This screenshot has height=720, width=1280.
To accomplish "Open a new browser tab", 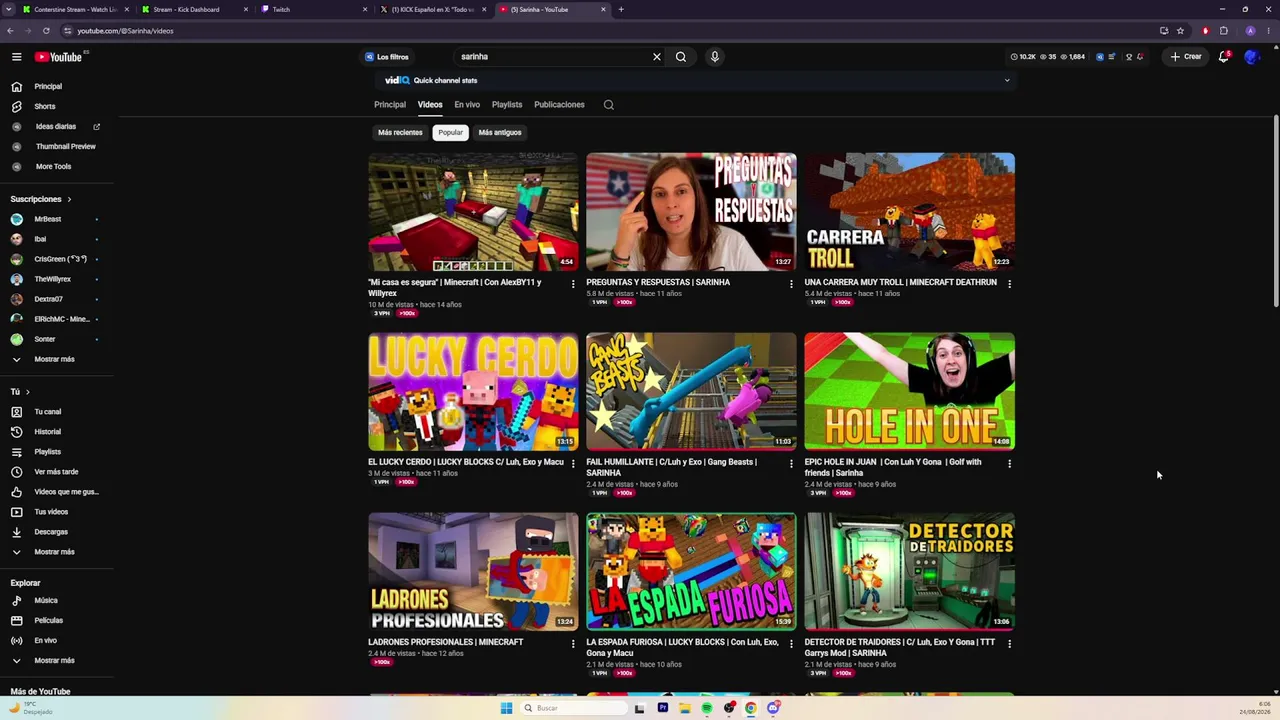I will [x=621, y=9].
